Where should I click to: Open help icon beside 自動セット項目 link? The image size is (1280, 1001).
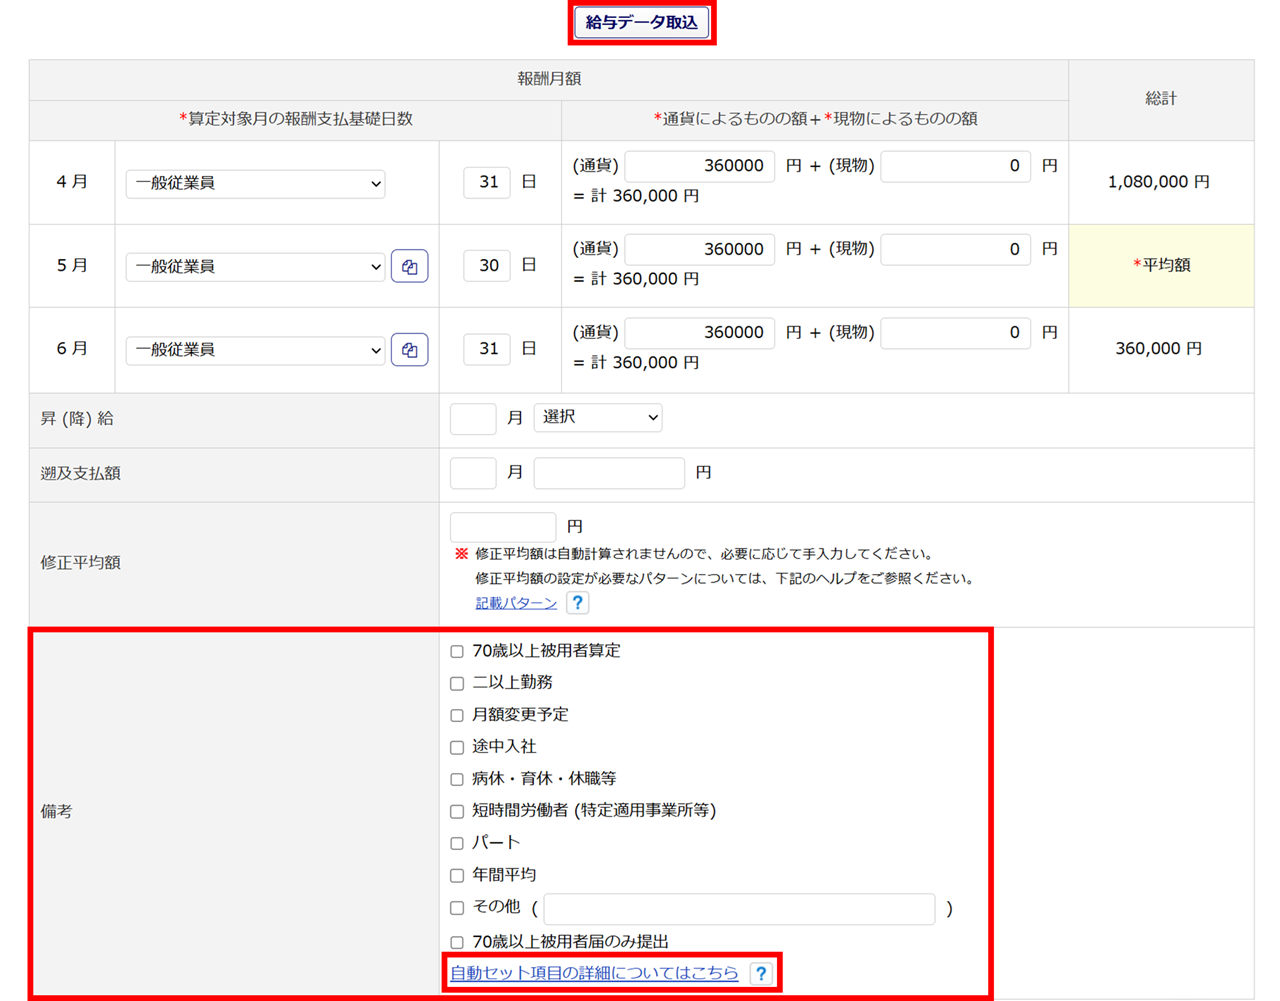click(x=761, y=973)
